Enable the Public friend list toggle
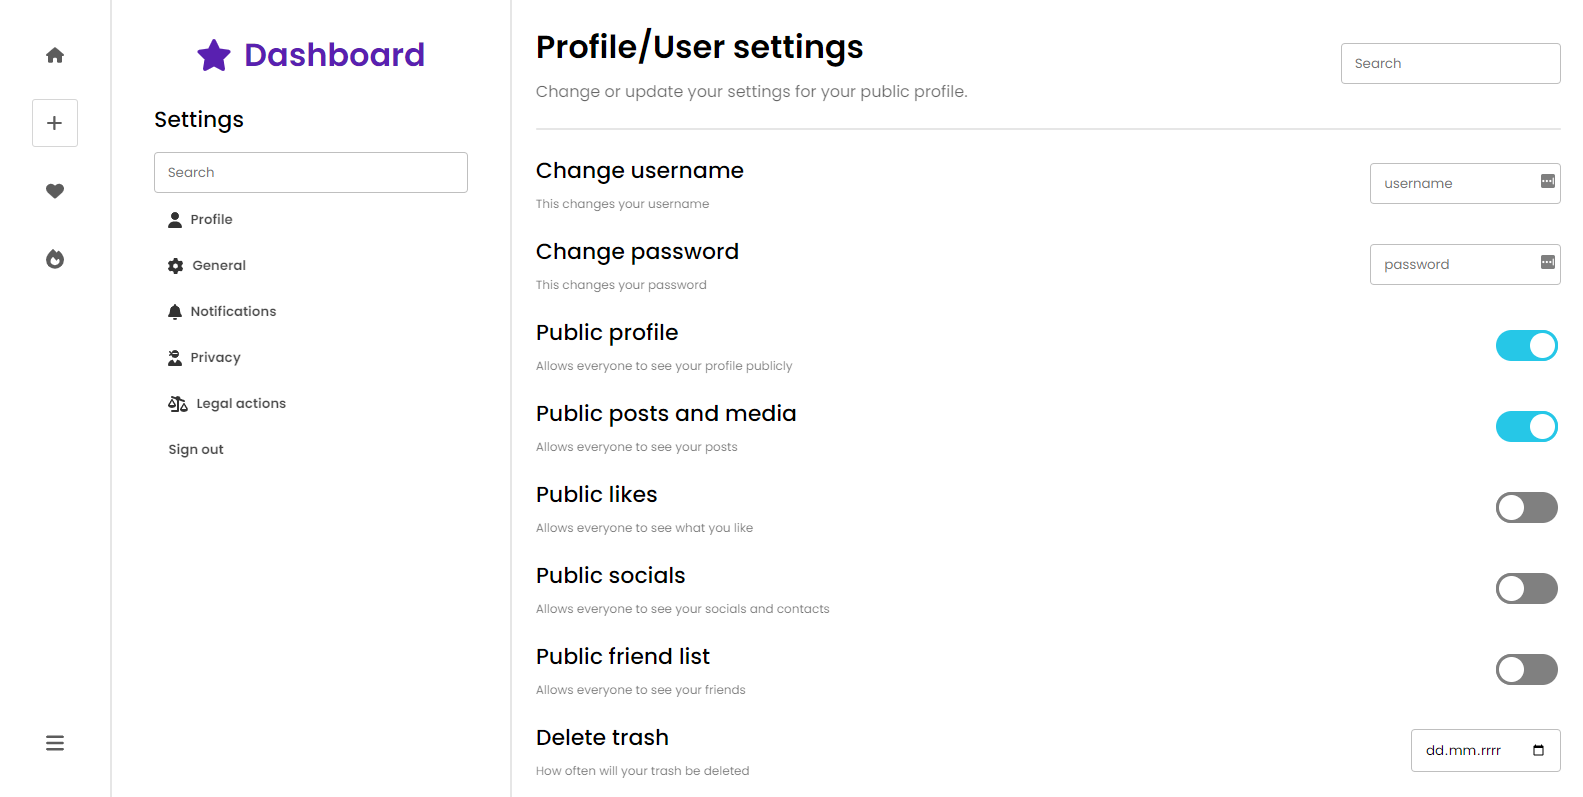Screen dimensions: 1583x797 (1526, 670)
